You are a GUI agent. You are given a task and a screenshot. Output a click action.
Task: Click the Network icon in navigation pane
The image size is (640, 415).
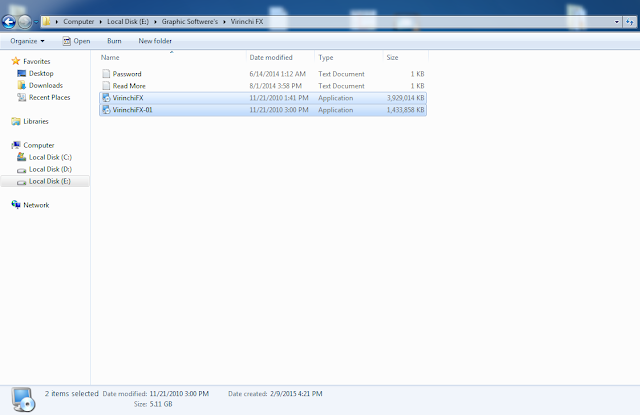click(x=16, y=205)
